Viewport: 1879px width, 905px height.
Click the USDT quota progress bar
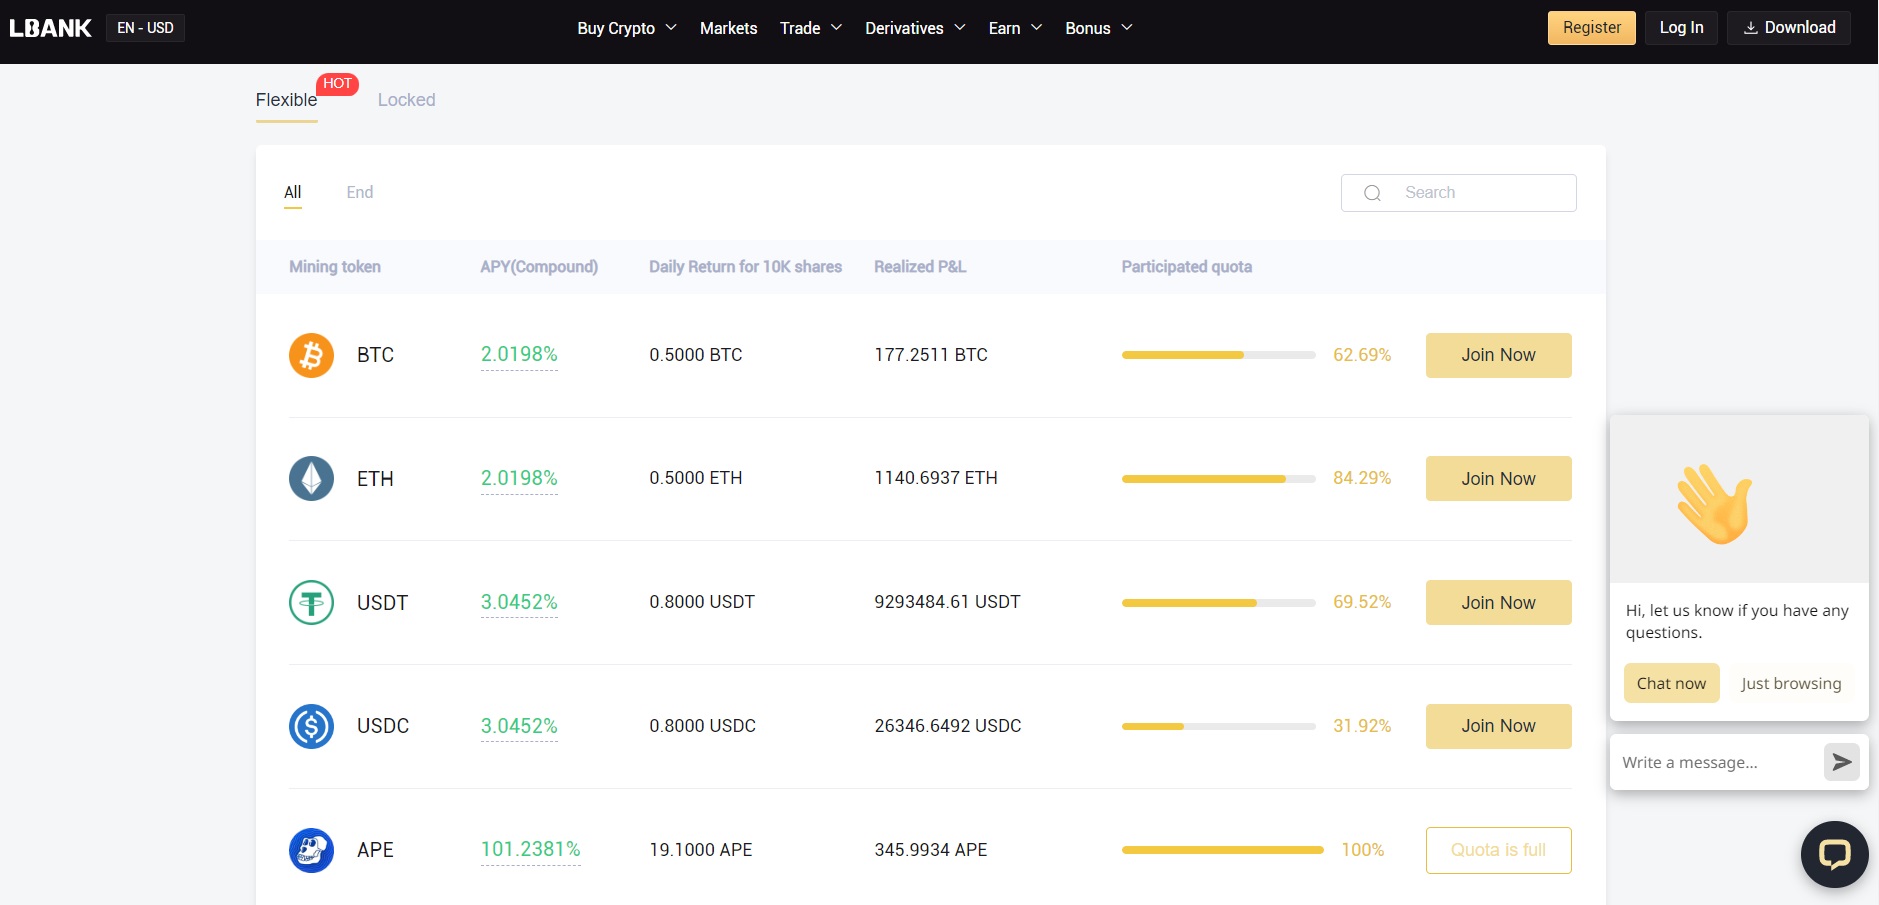click(1218, 603)
